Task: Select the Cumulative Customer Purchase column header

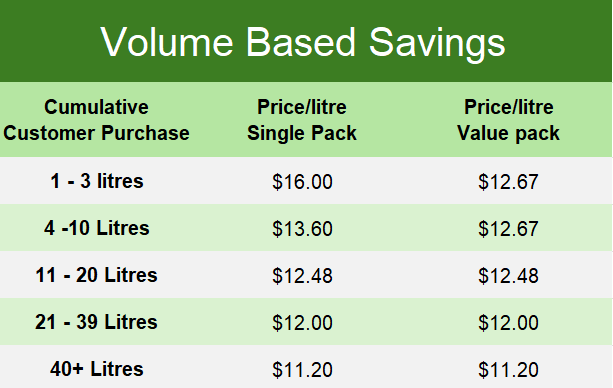Action: 96,120
